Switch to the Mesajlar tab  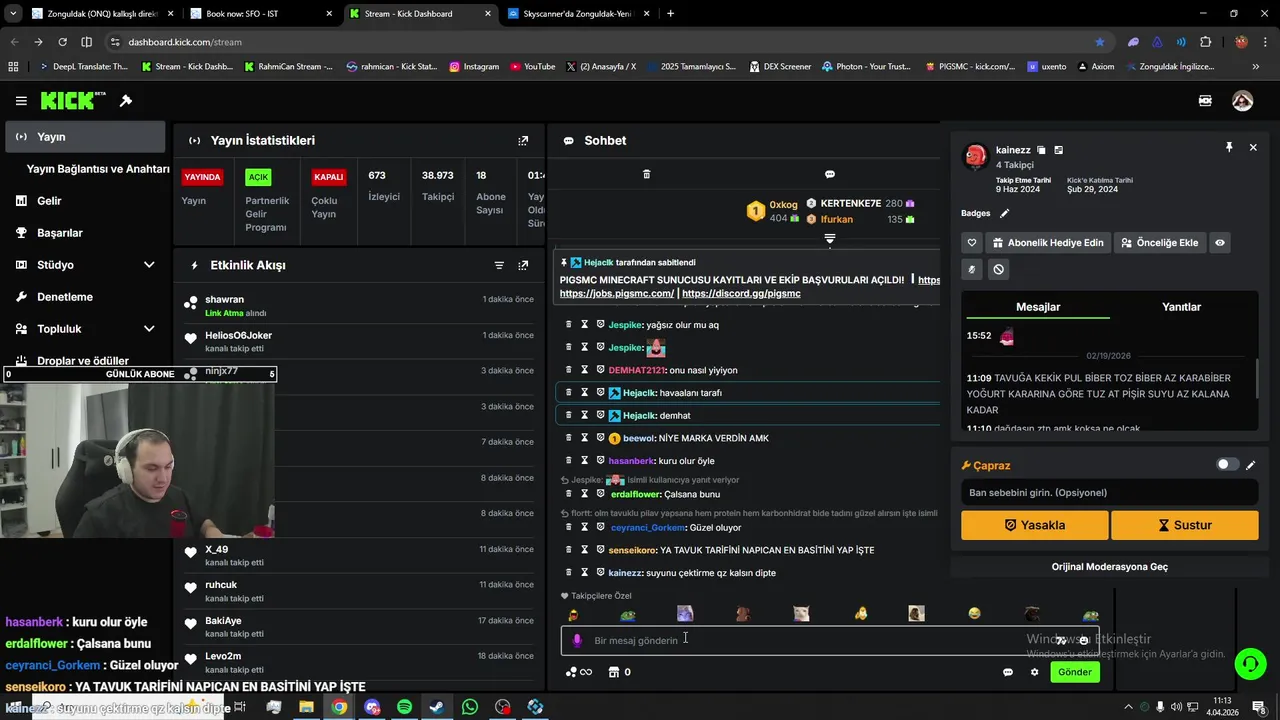tap(1038, 307)
